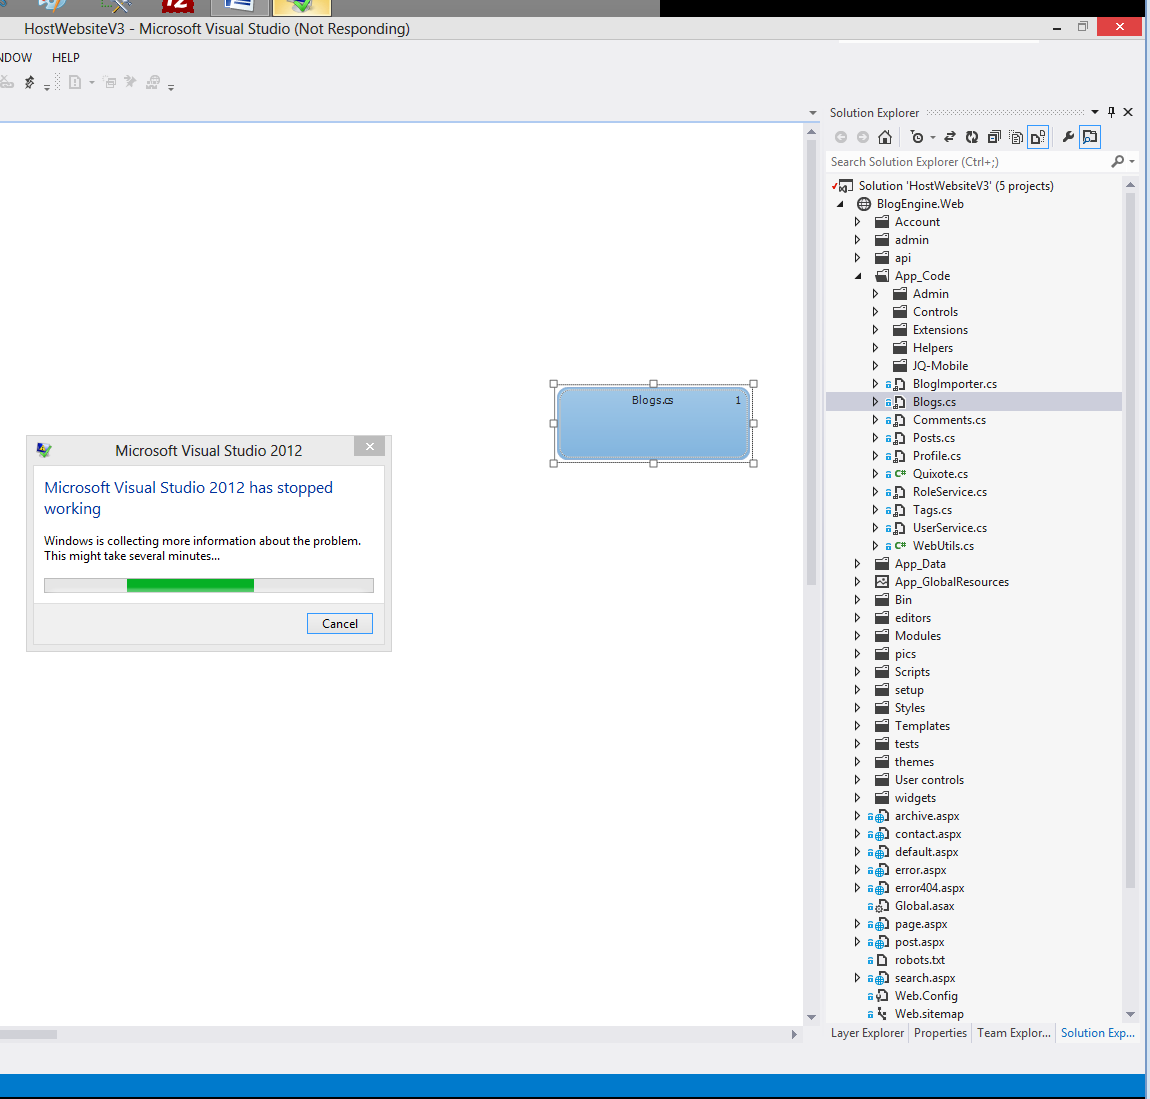Click the green progress bar in crash dialog
Viewport: 1150px width, 1099px height.
pyautogui.click(x=190, y=585)
